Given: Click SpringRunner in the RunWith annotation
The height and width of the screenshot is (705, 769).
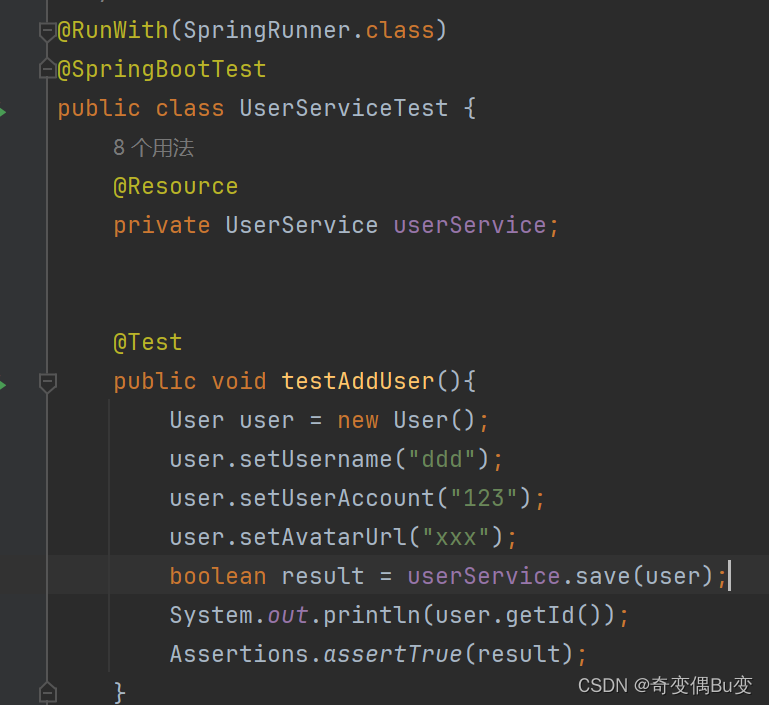Looking at the screenshot, I should tap(267, 30).
